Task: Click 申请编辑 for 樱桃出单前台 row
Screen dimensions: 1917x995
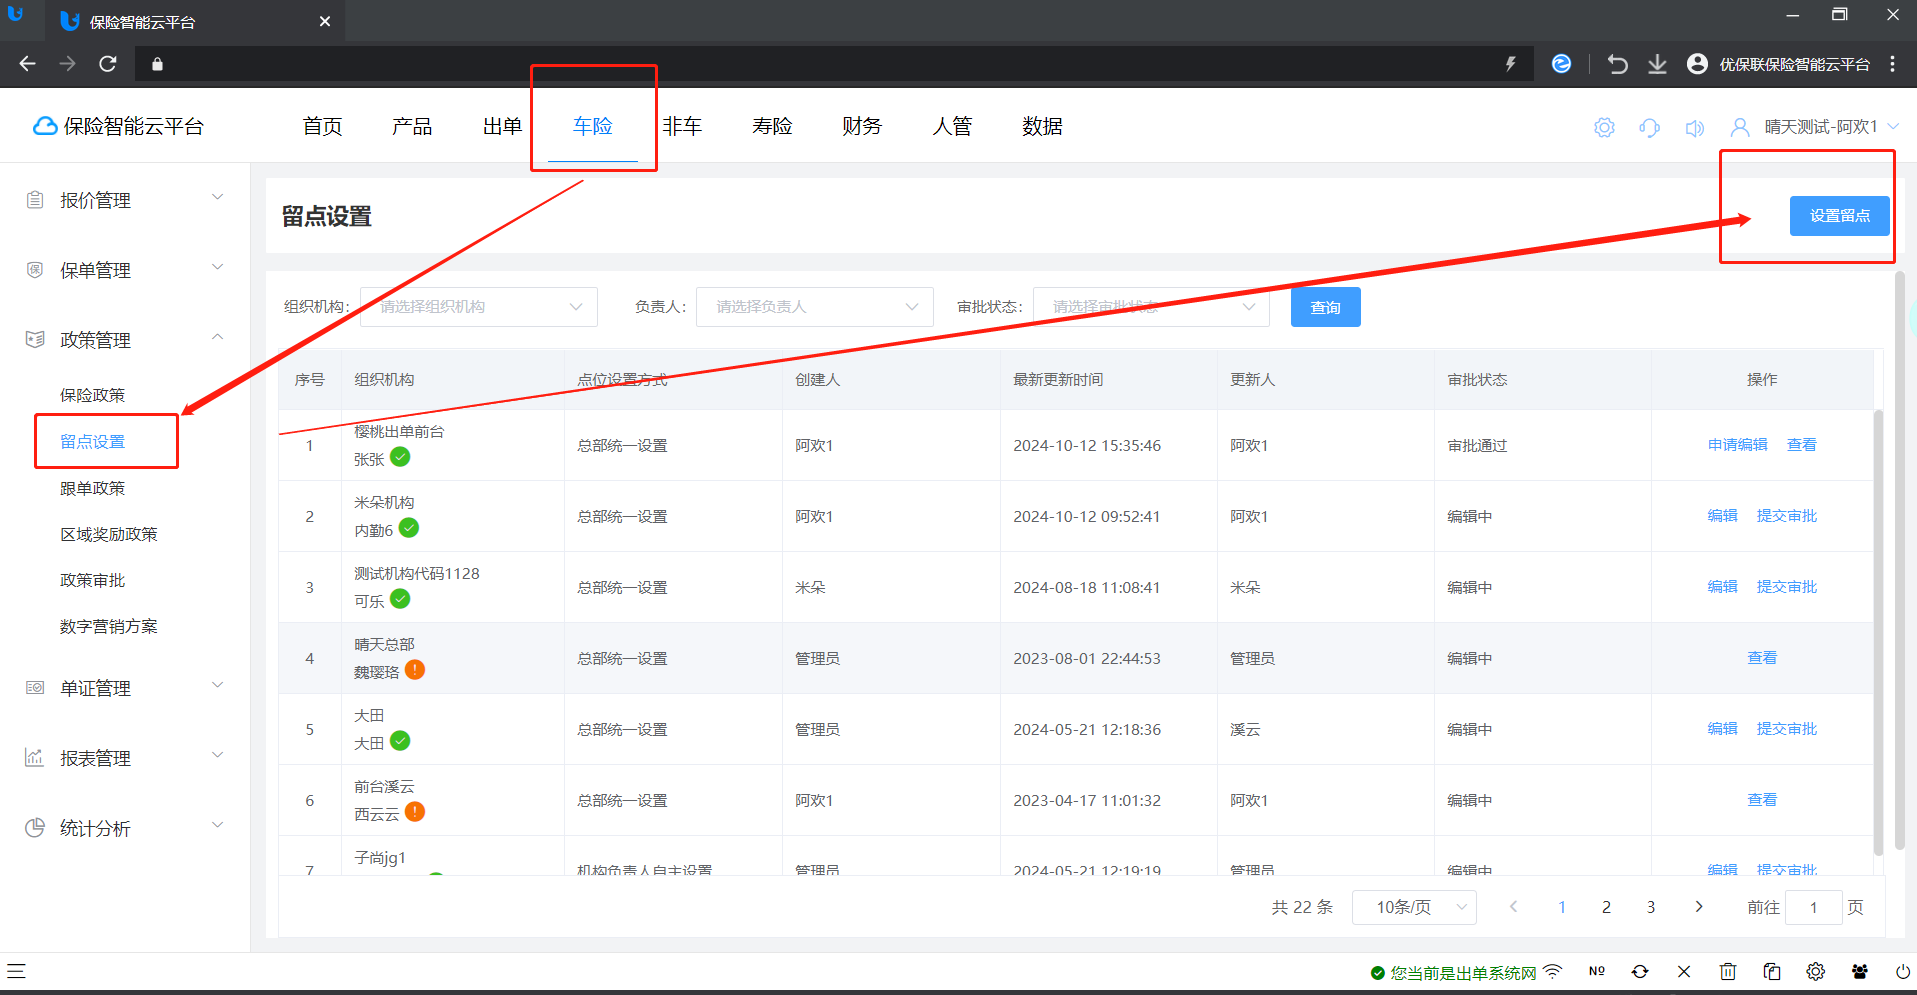Action: 1737,445
